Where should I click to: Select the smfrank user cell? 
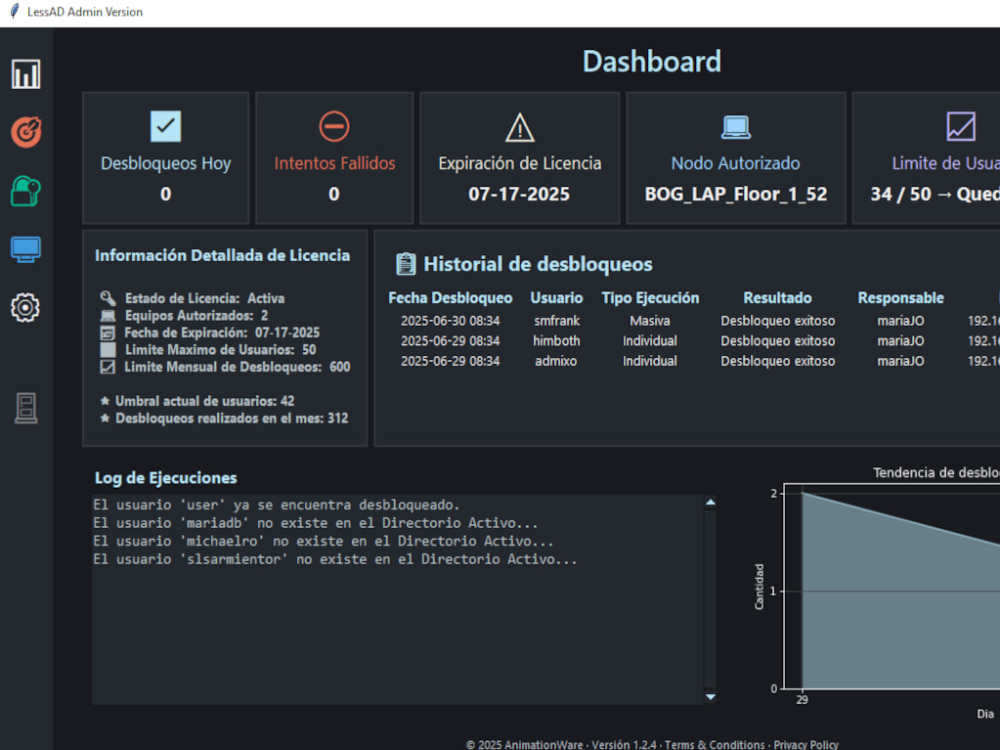[557, 321]
